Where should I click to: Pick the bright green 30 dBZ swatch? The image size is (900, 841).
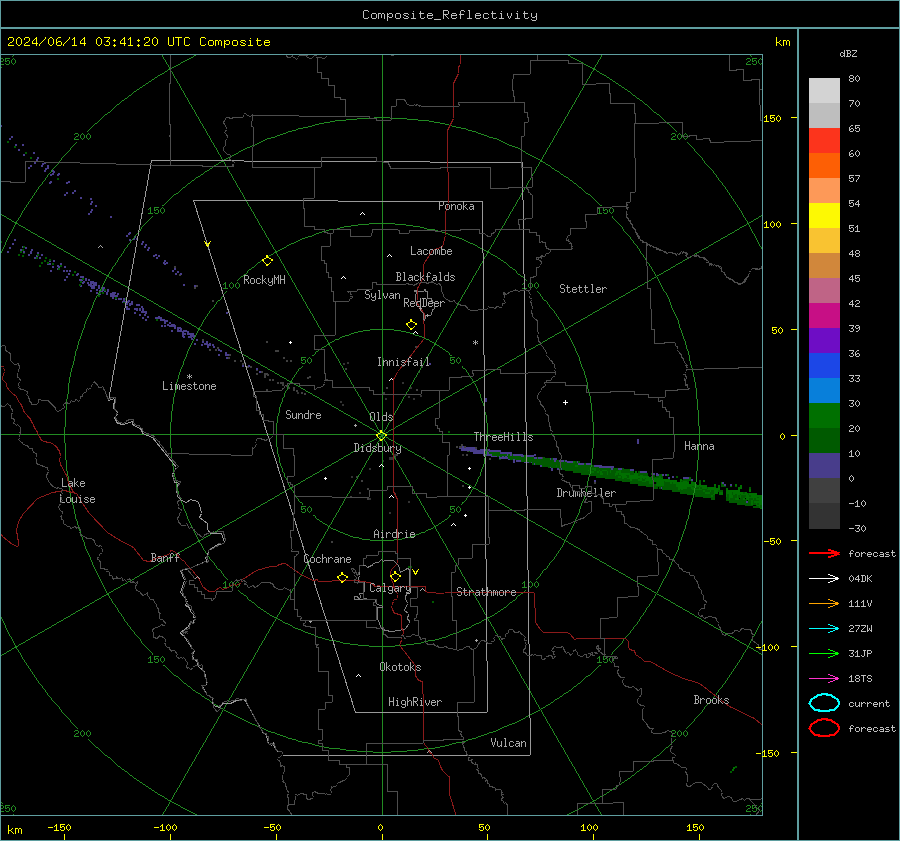(x=824, y=415)
